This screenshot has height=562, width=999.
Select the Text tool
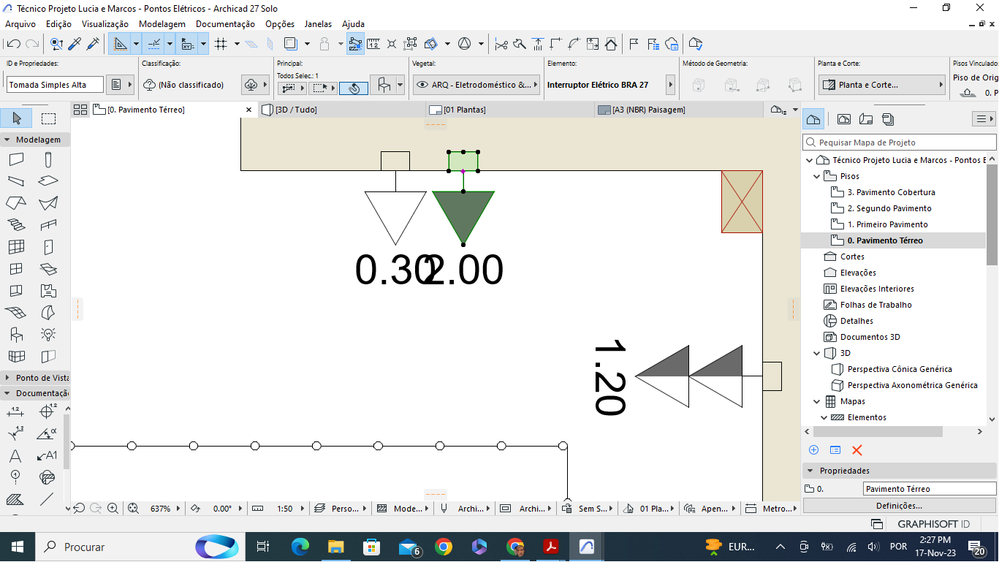15,456
